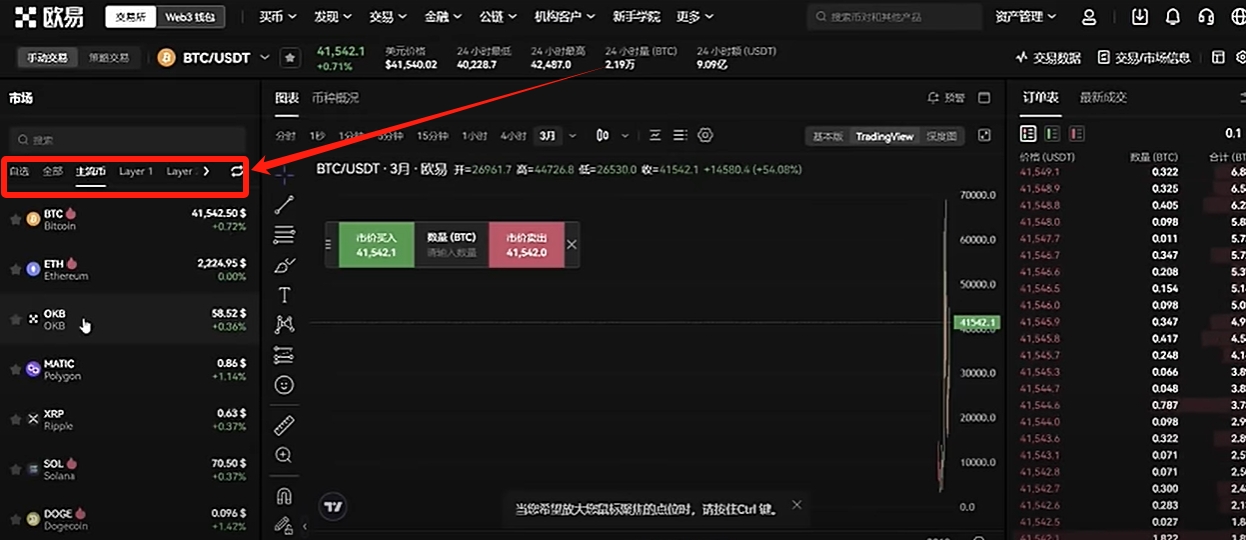Toggle the lock drawings mode

[284, 524]
